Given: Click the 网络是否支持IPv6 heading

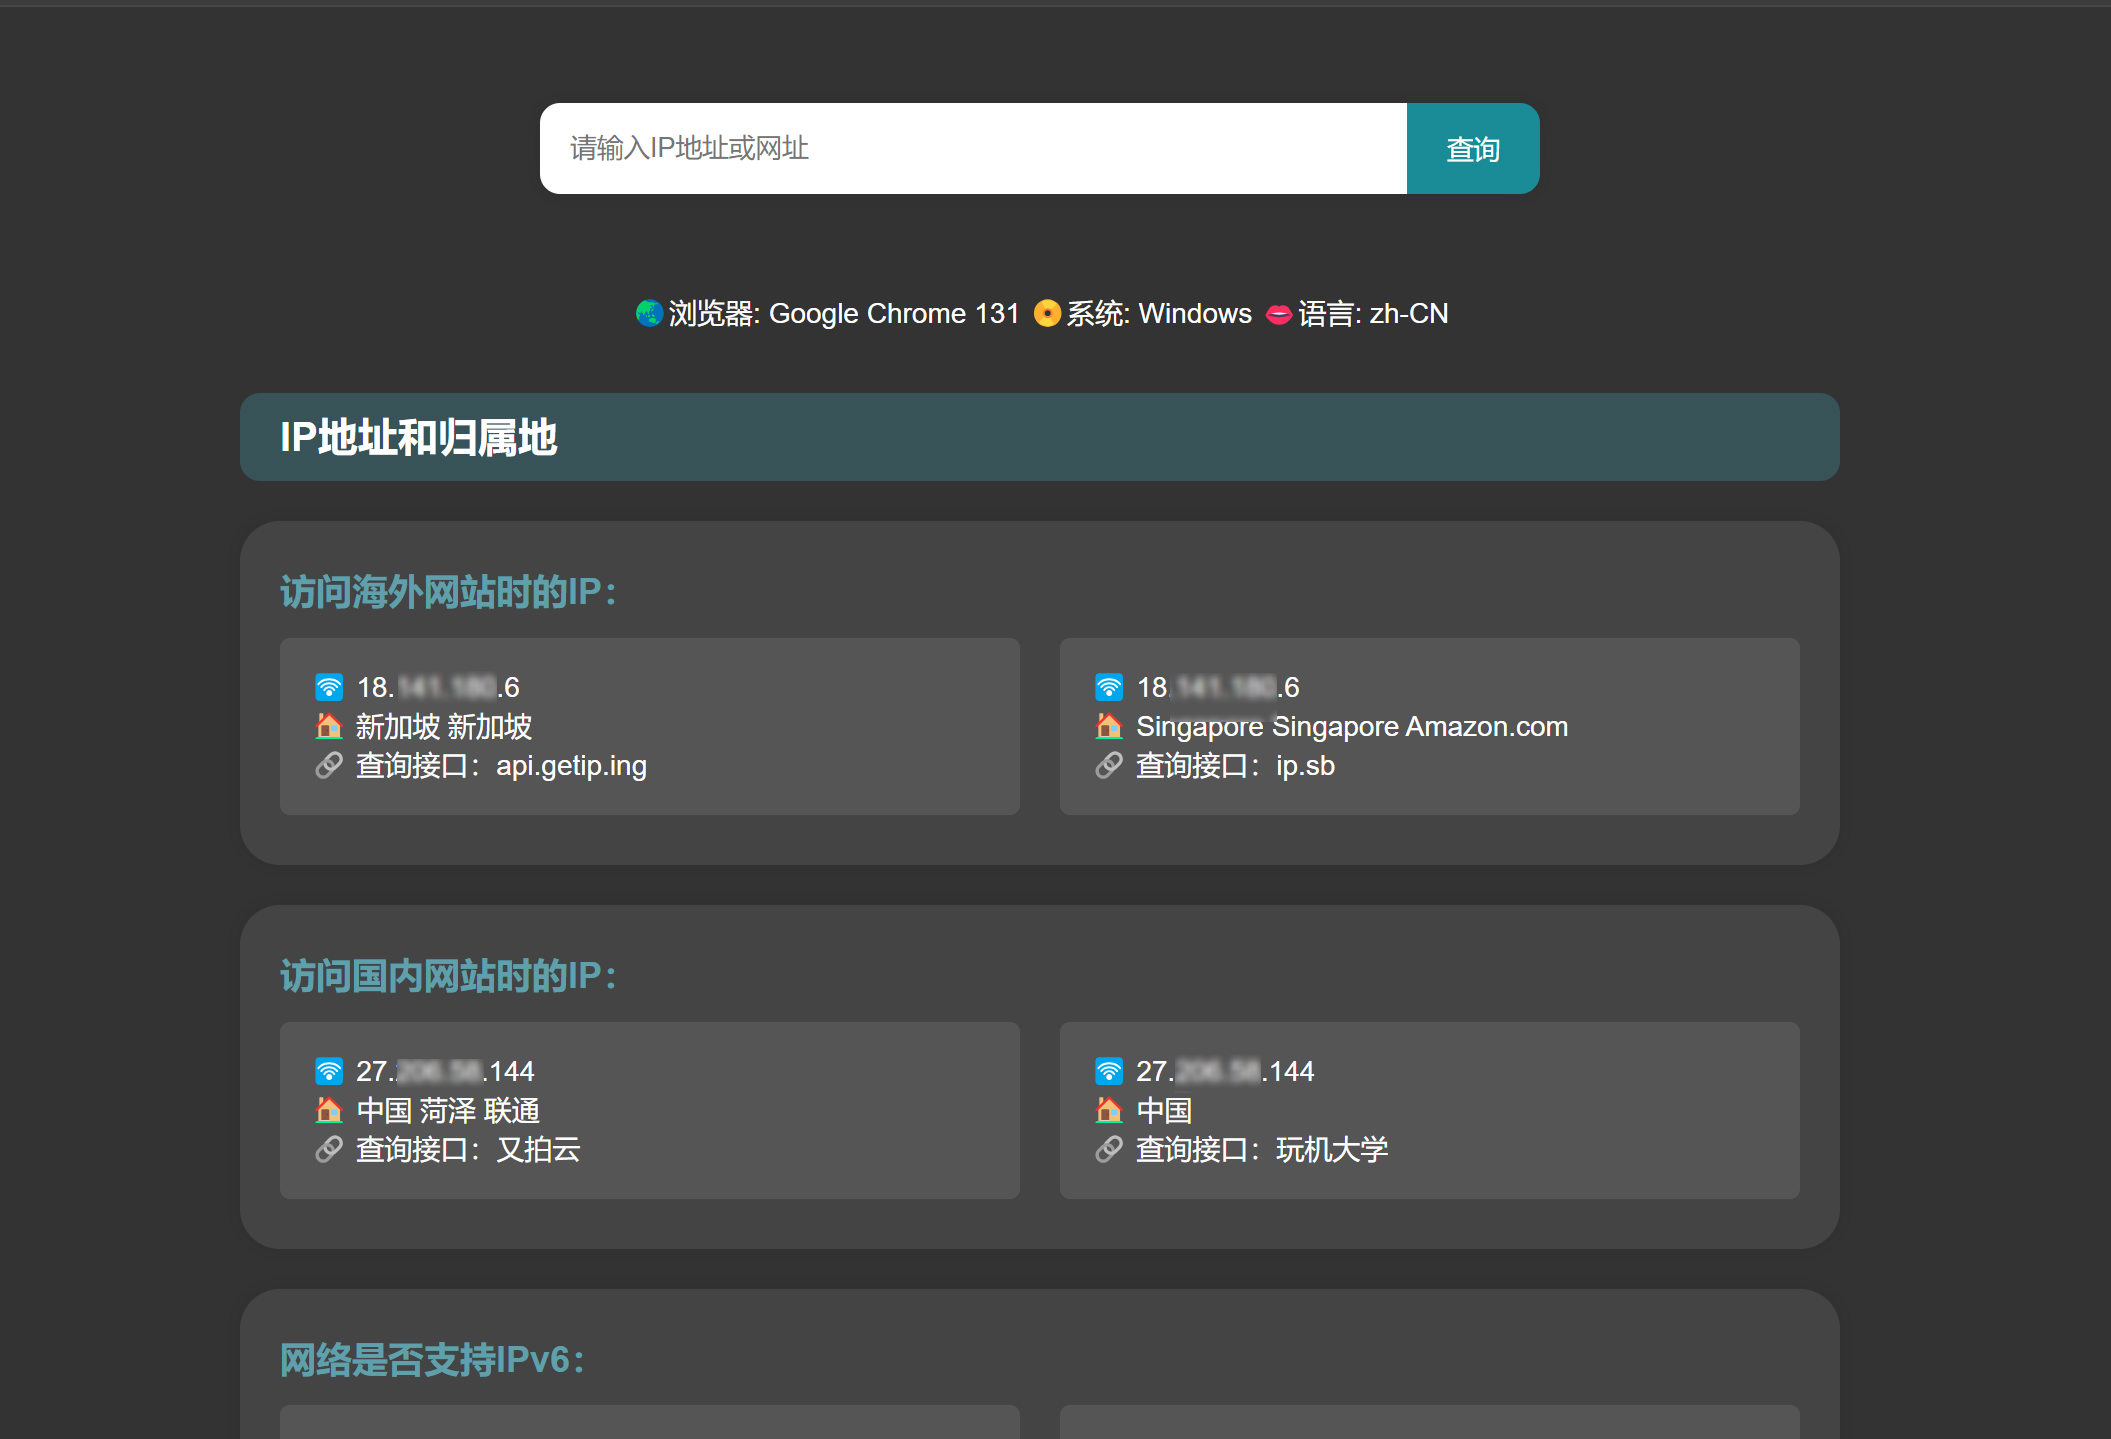Looking at the screenshot, I should (432, 1360).
